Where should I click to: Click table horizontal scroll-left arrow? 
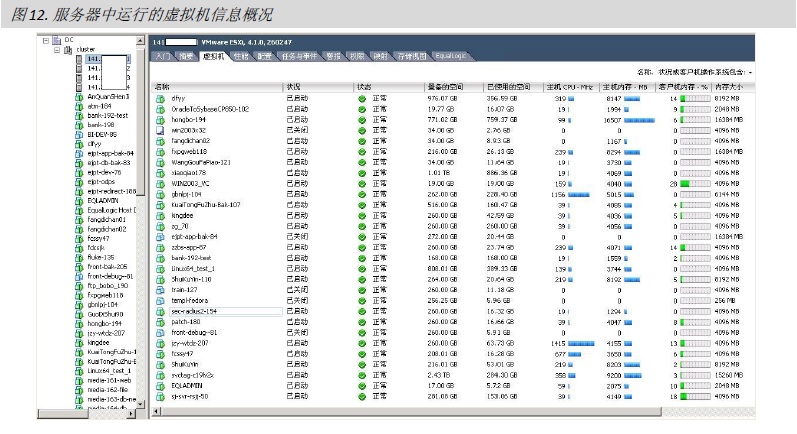(x=157, y=411)
